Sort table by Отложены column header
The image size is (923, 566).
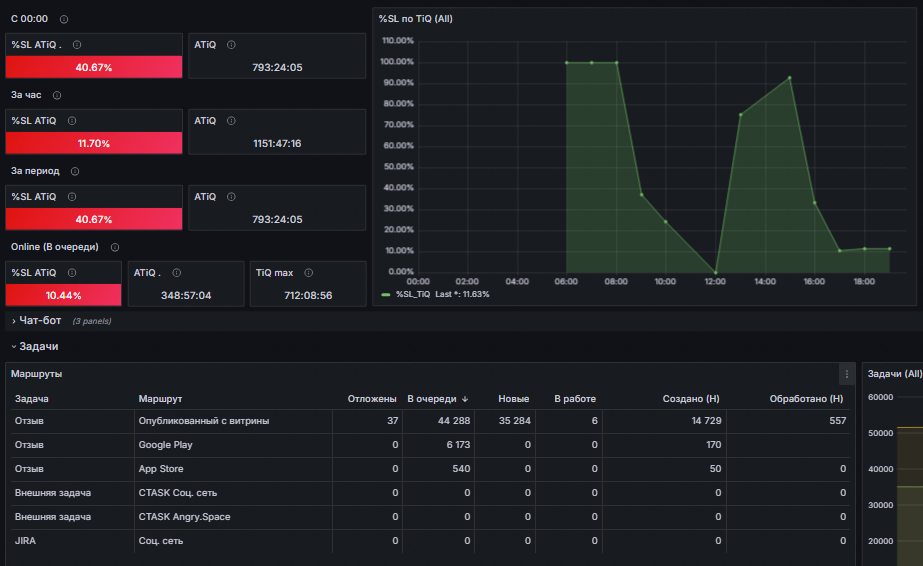tap(372, 399)
